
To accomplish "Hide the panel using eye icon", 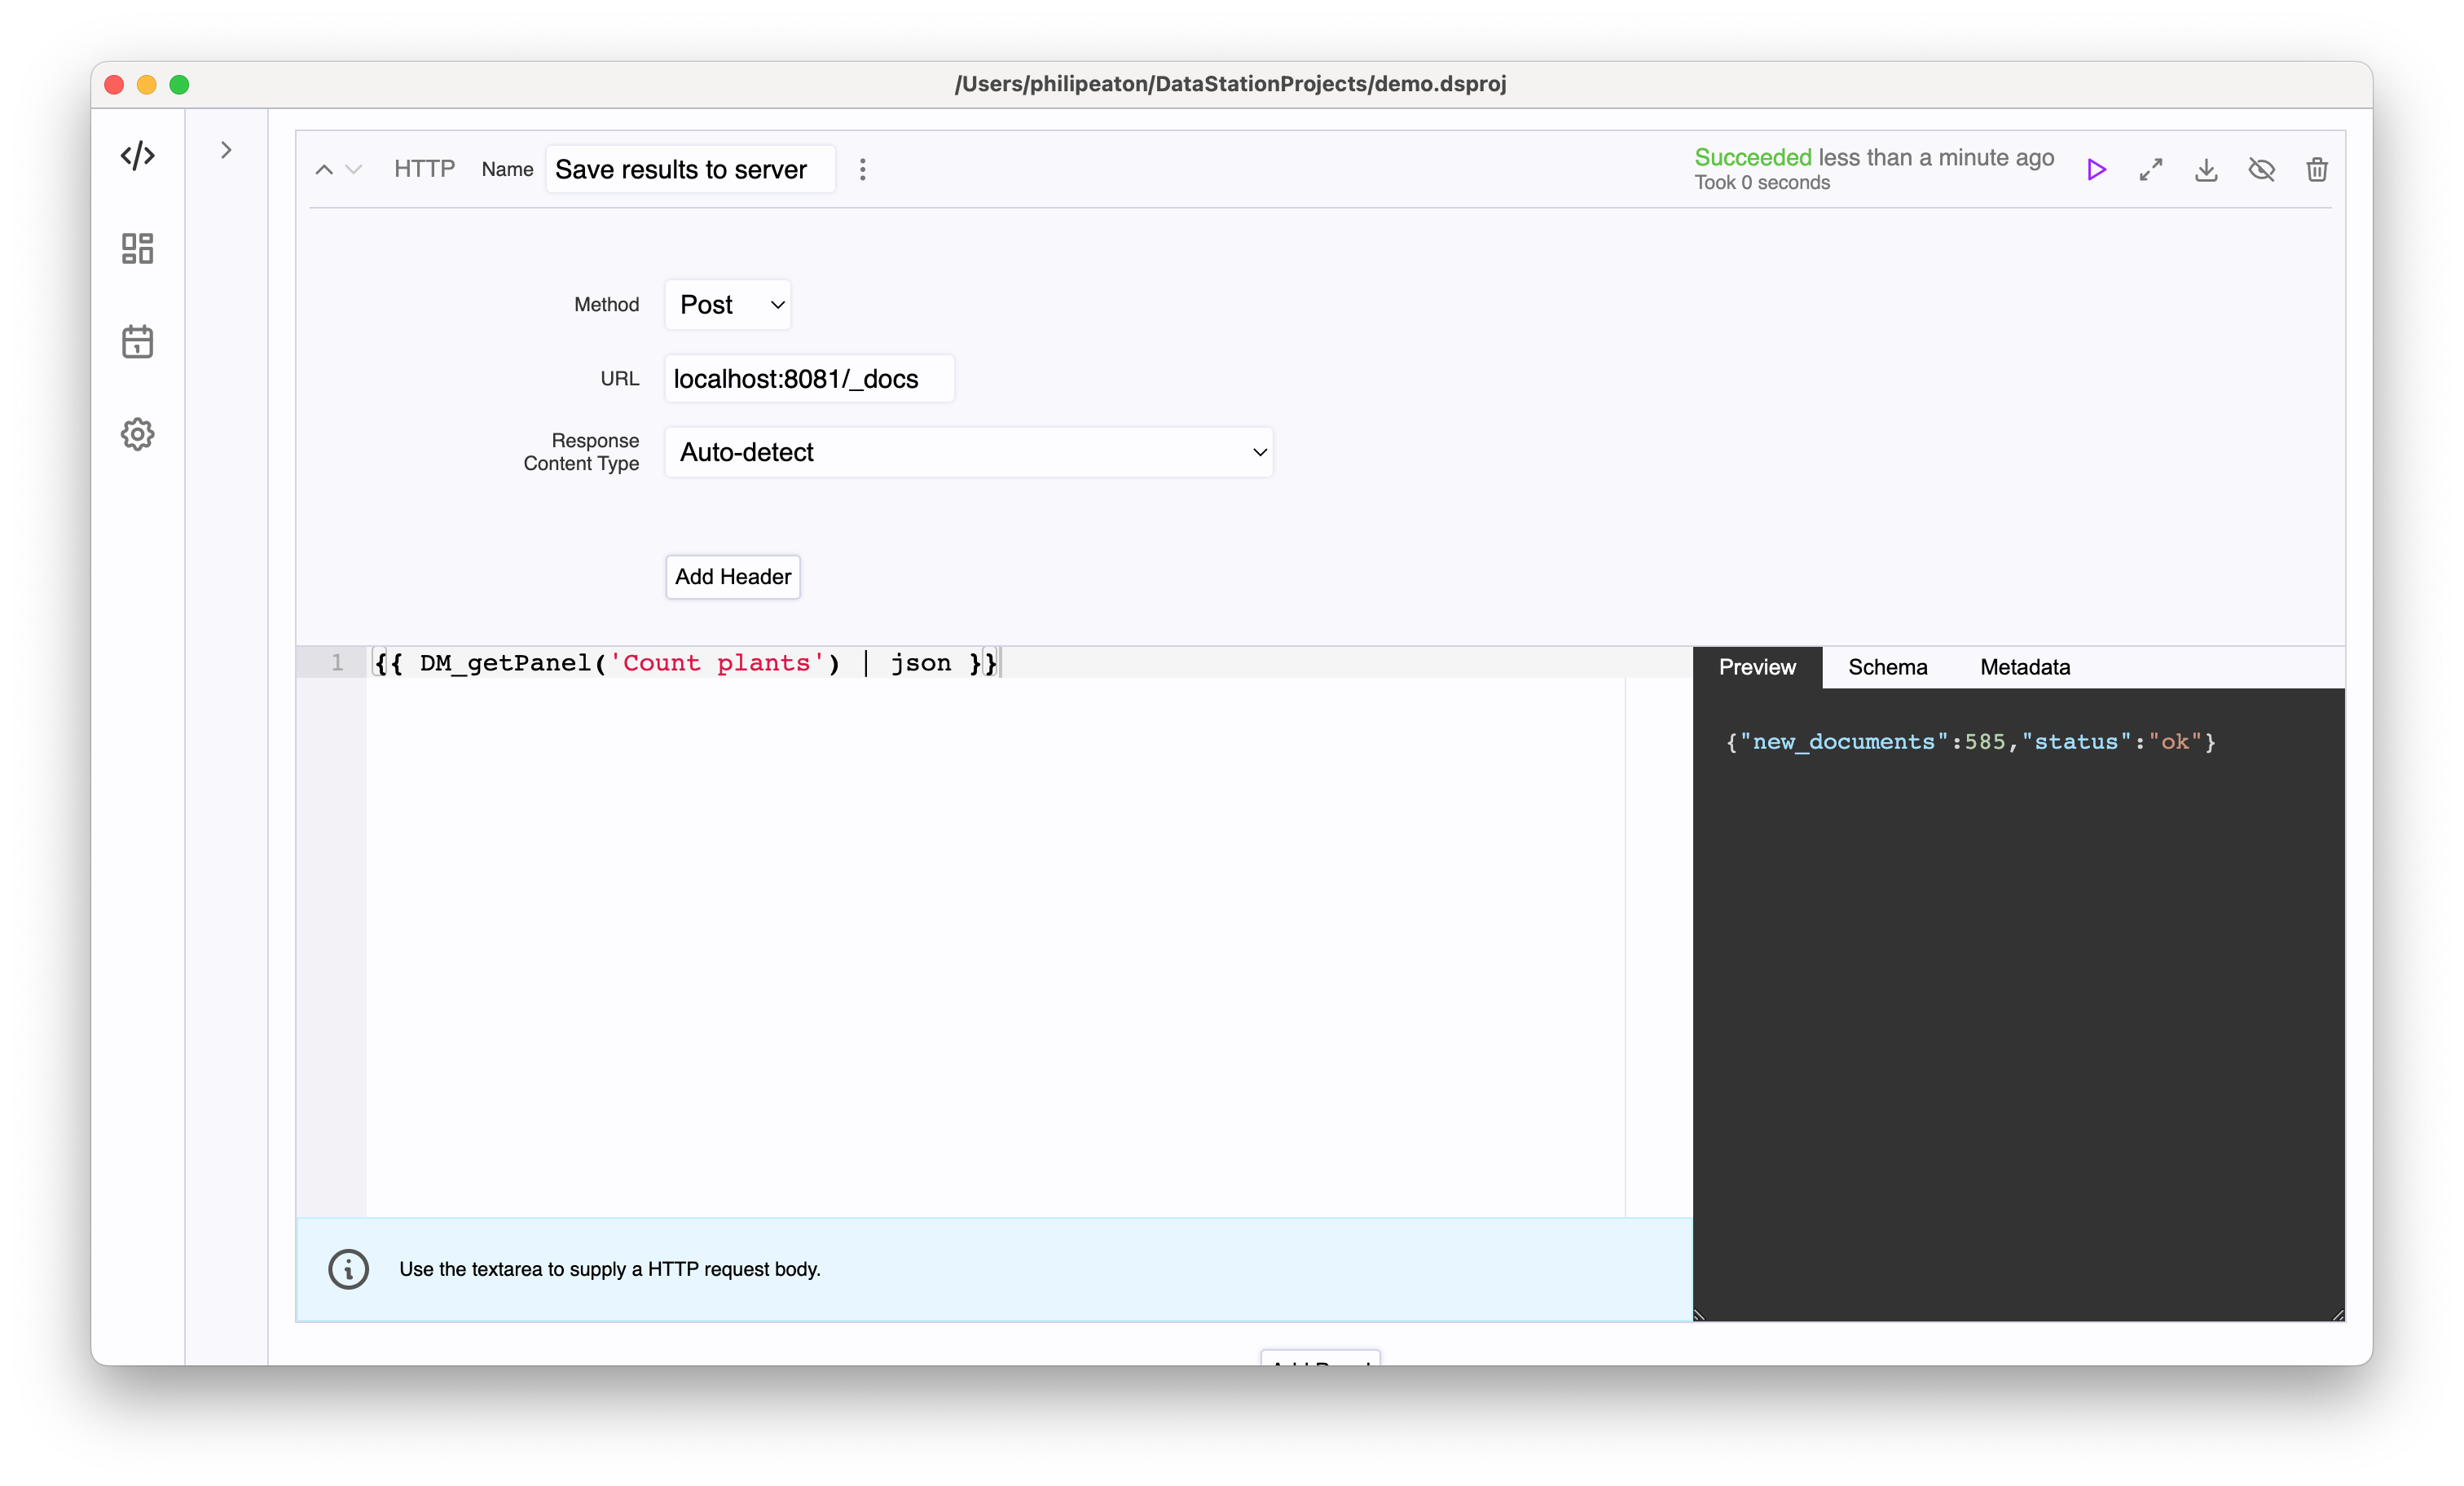I will click(x=2261, y=170).
